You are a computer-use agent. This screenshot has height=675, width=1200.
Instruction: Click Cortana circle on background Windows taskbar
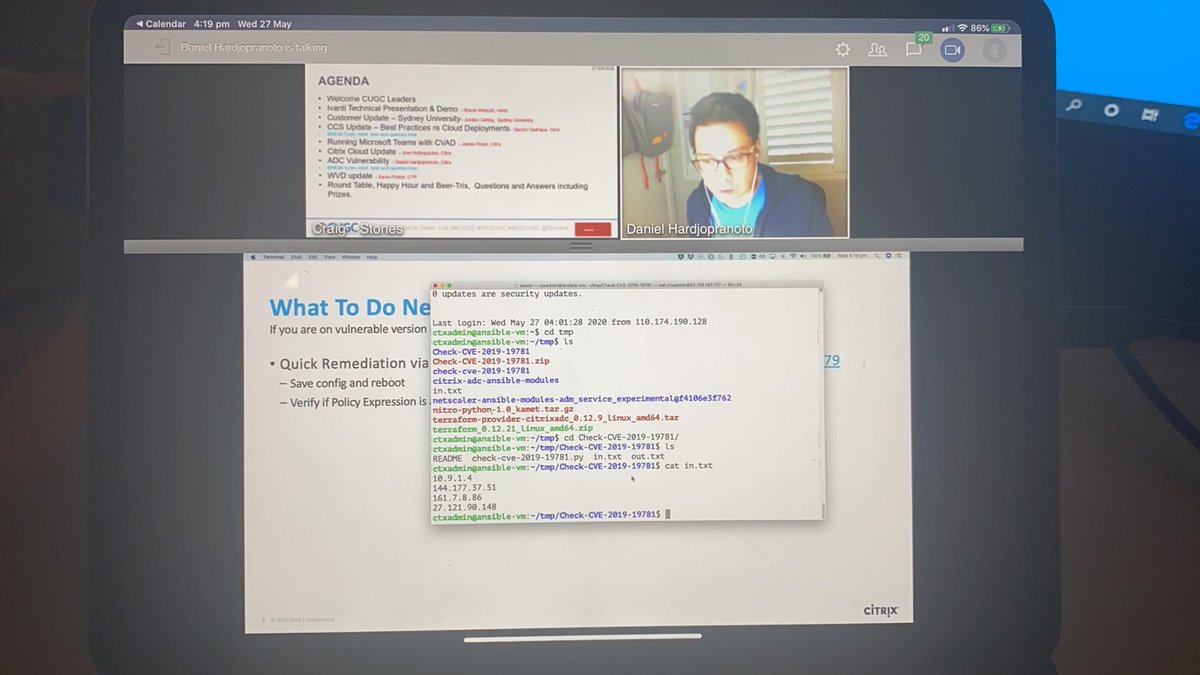[x=1112, y=110]
